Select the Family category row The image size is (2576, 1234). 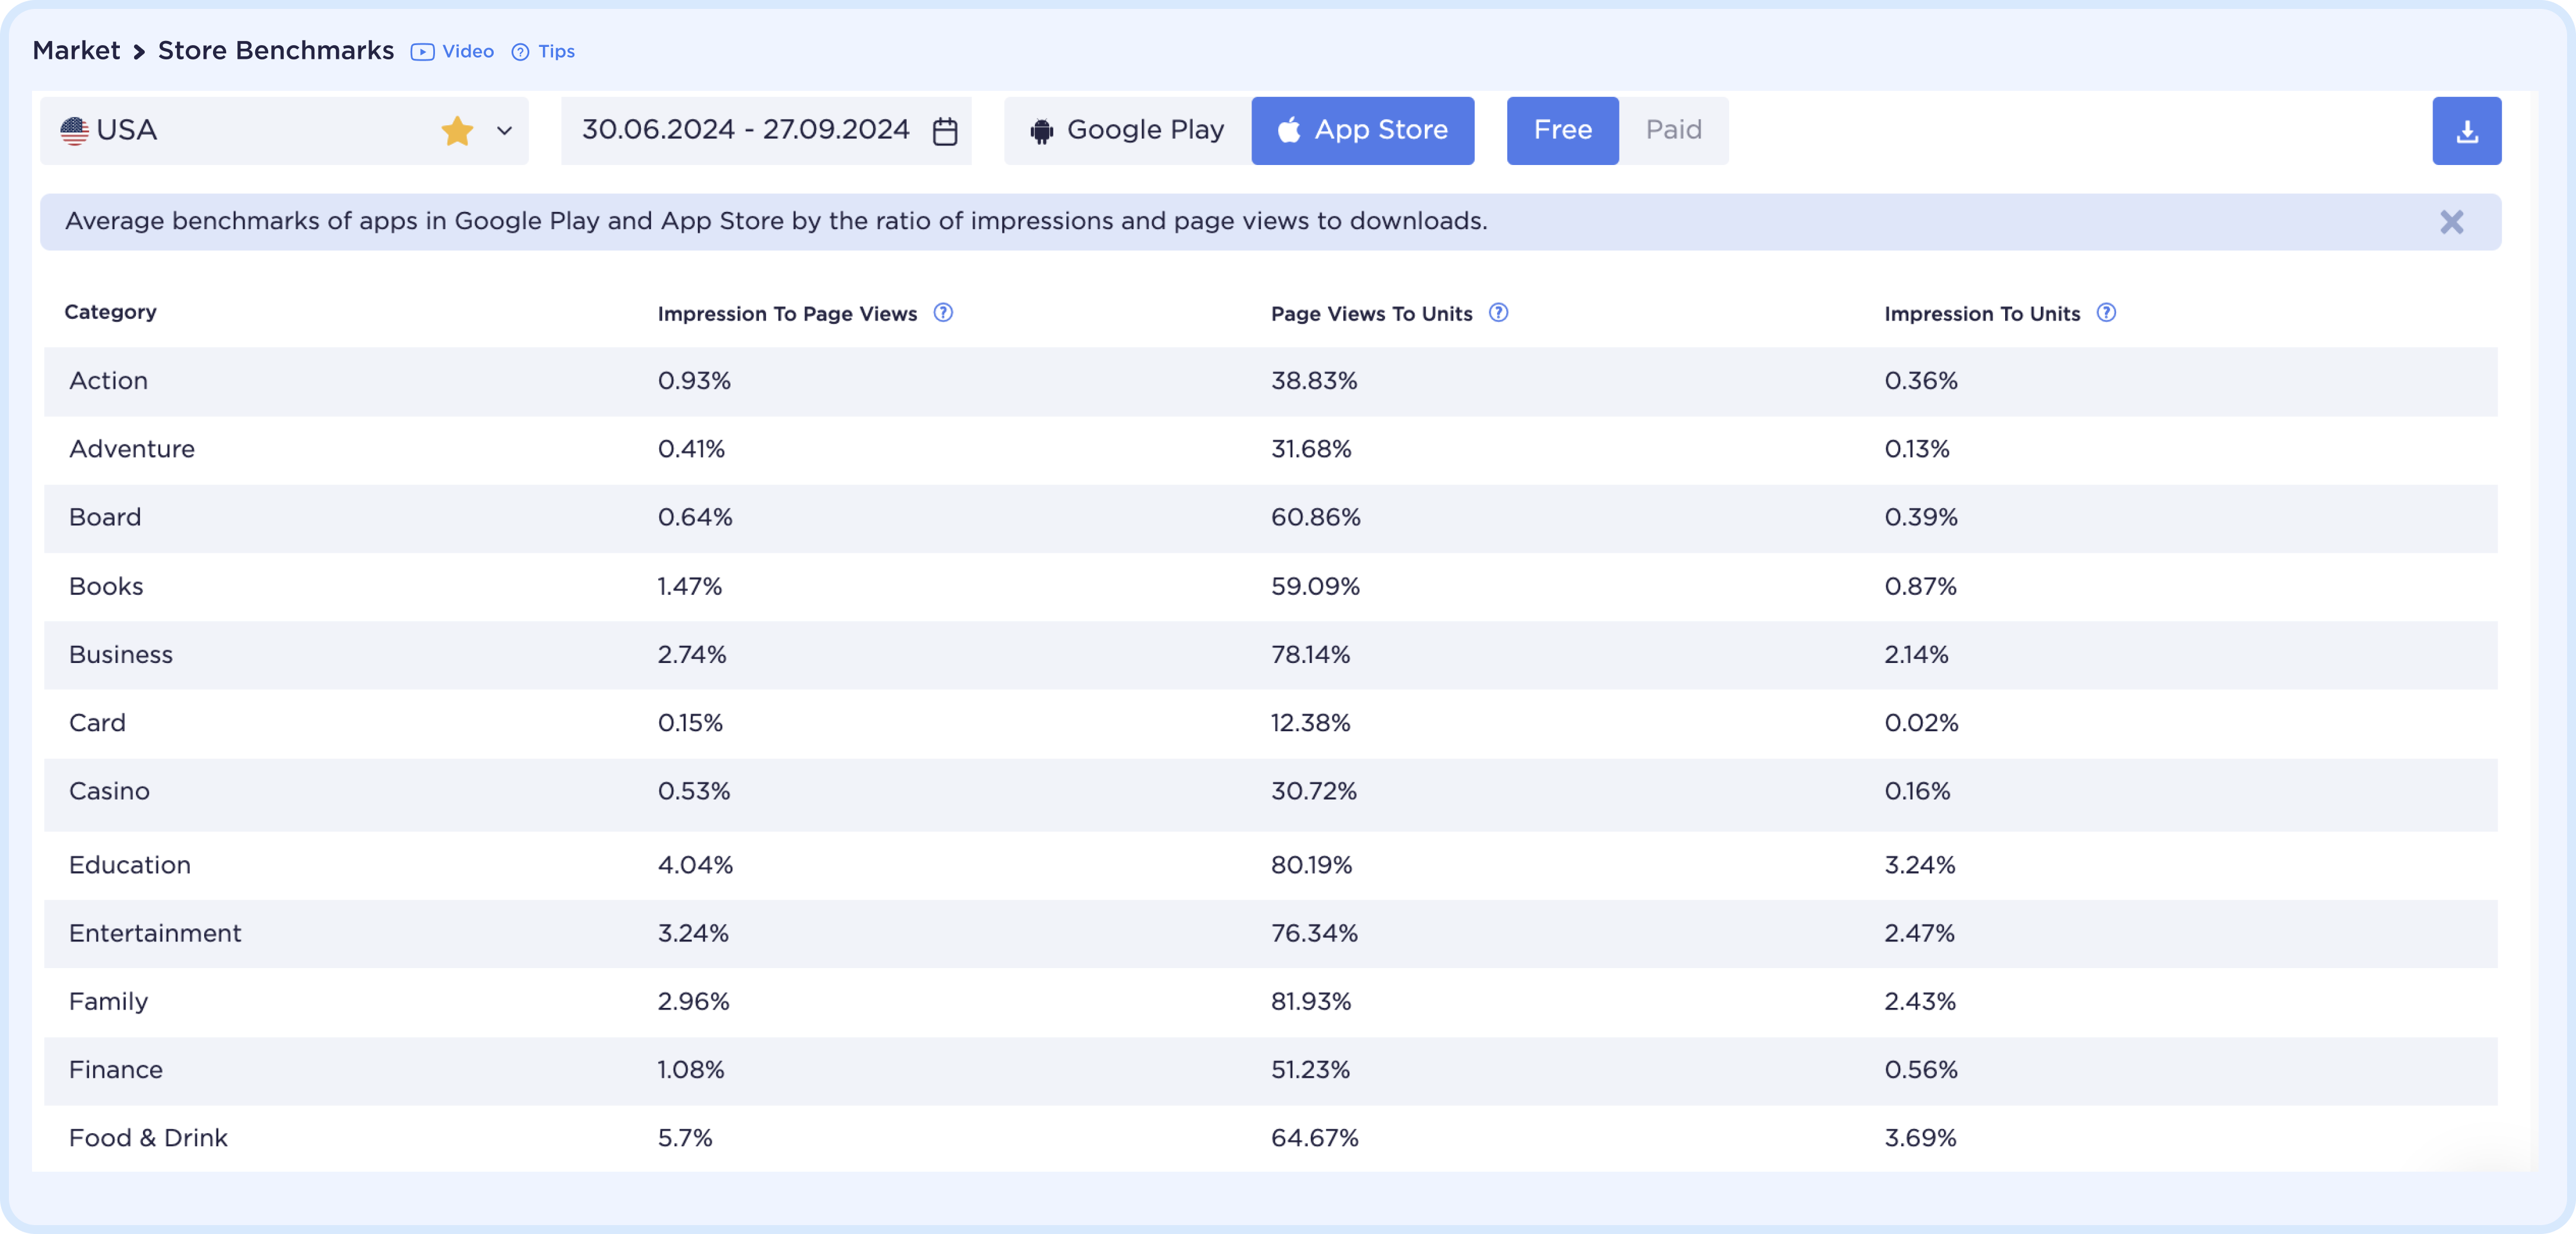point(1270,1002)
